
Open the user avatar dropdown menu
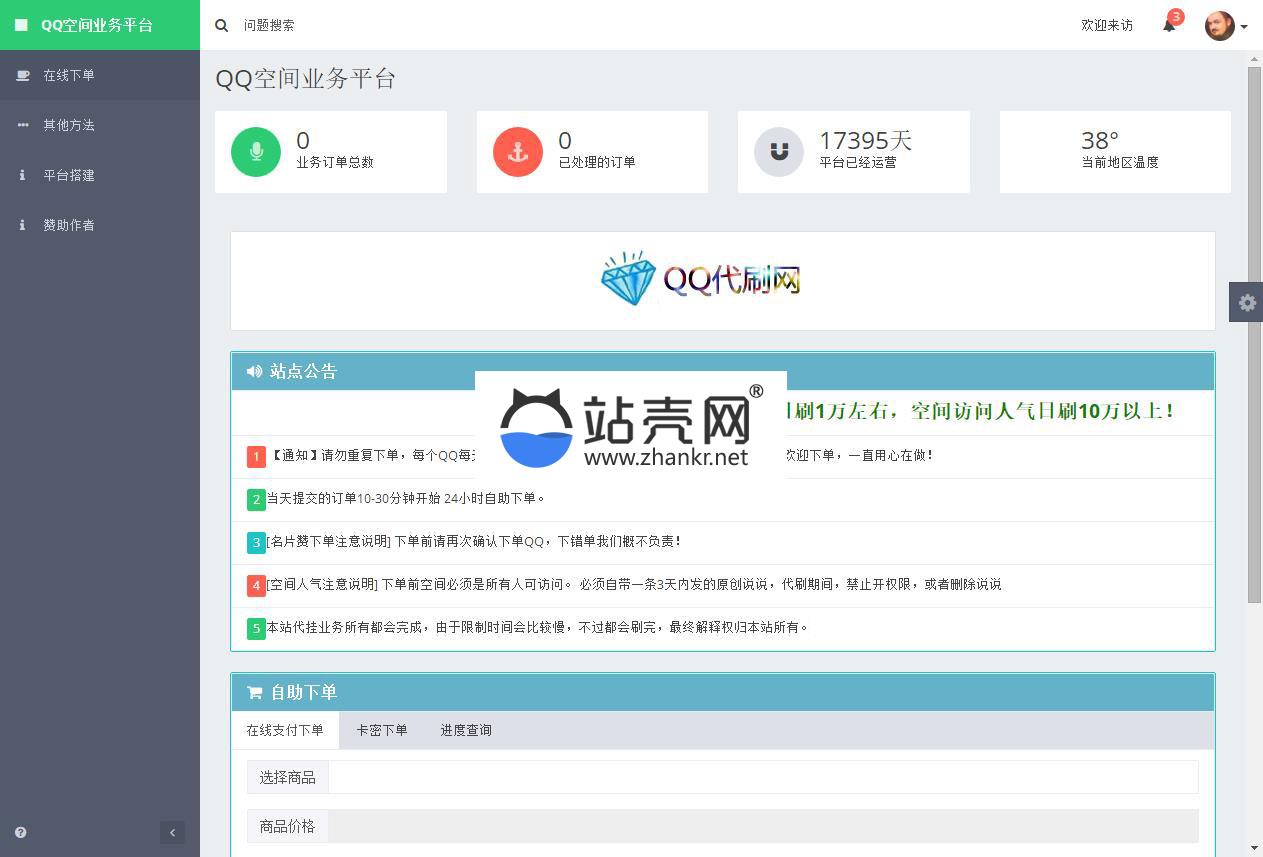tap(1225, 26)
